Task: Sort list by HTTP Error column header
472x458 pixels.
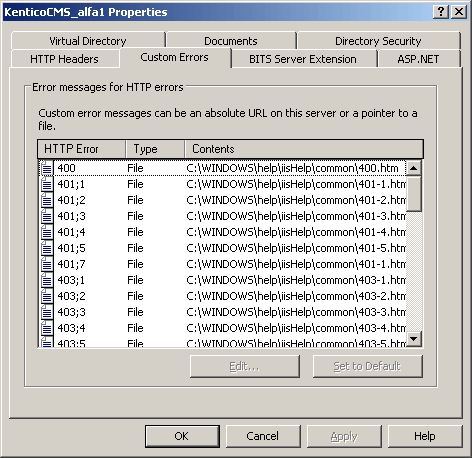Action: point(82,149)
